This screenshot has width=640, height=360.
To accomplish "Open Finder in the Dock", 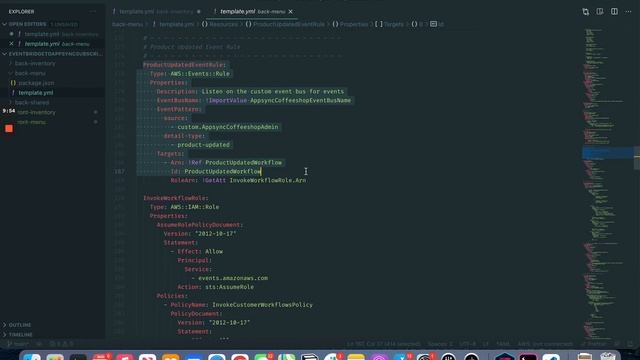I will pyautogui.click(x=32, y=357).
